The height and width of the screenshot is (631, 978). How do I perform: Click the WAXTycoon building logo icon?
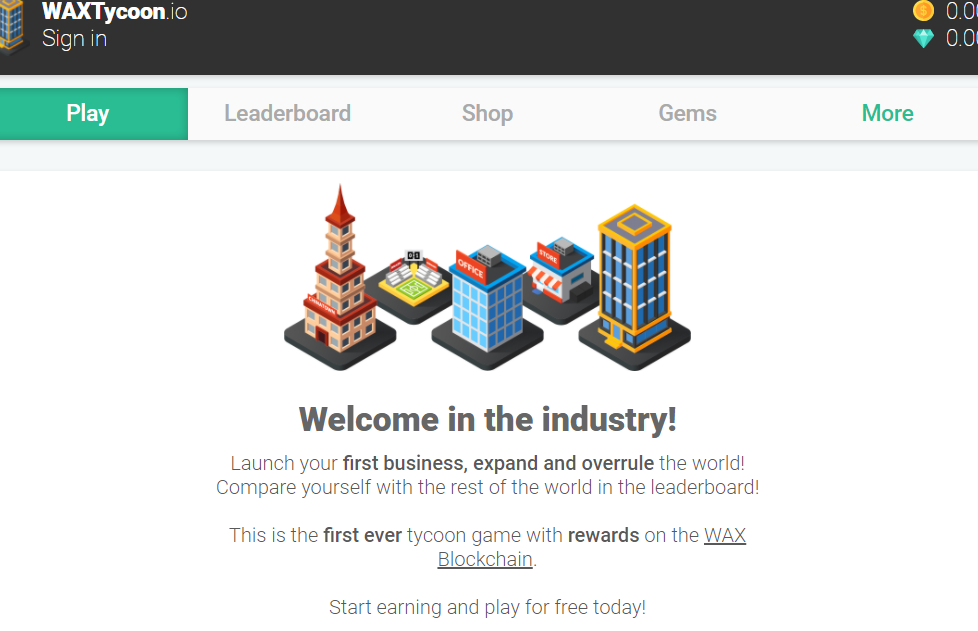[x=12, y=27]
